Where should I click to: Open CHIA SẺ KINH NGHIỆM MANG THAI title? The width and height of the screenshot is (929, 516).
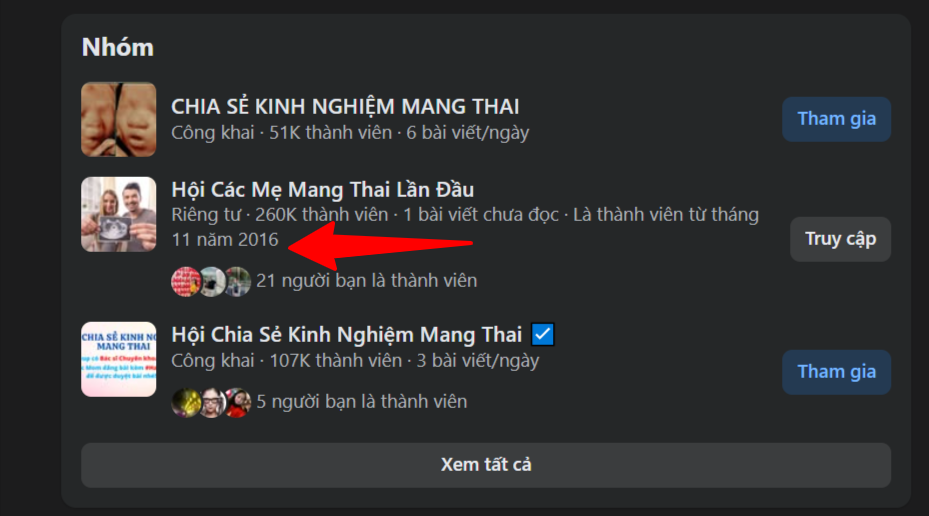point(345,107)
